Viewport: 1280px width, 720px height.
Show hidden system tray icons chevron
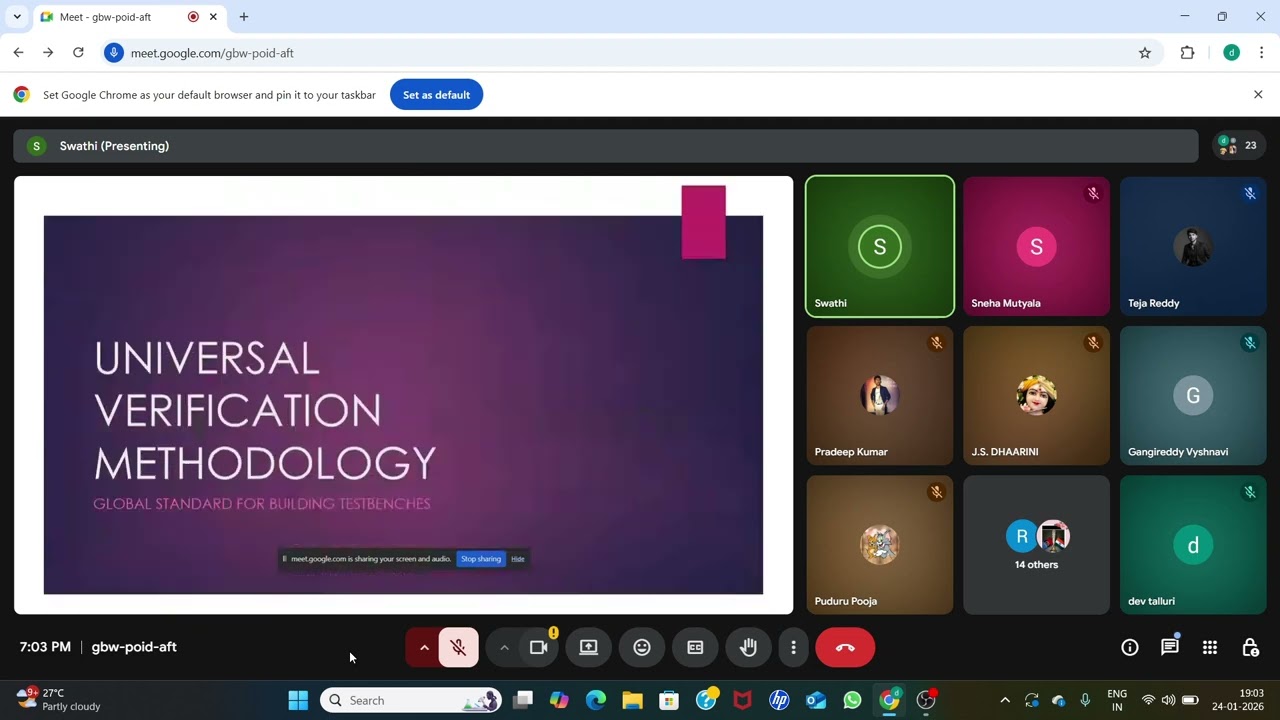[1005, 700]
